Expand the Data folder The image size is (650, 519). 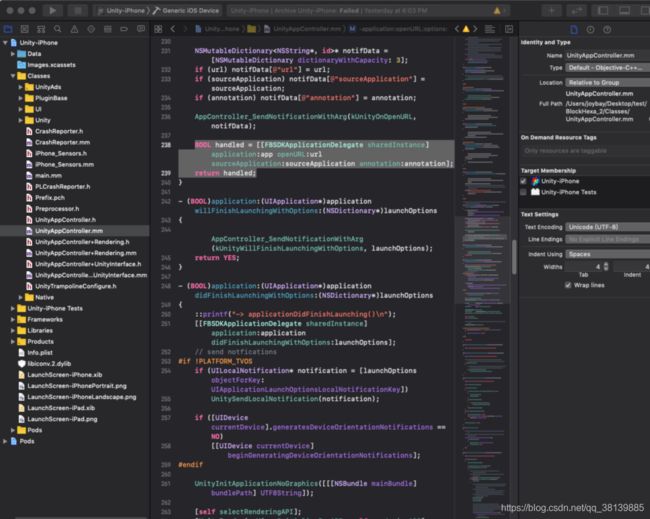pos(13,54)
